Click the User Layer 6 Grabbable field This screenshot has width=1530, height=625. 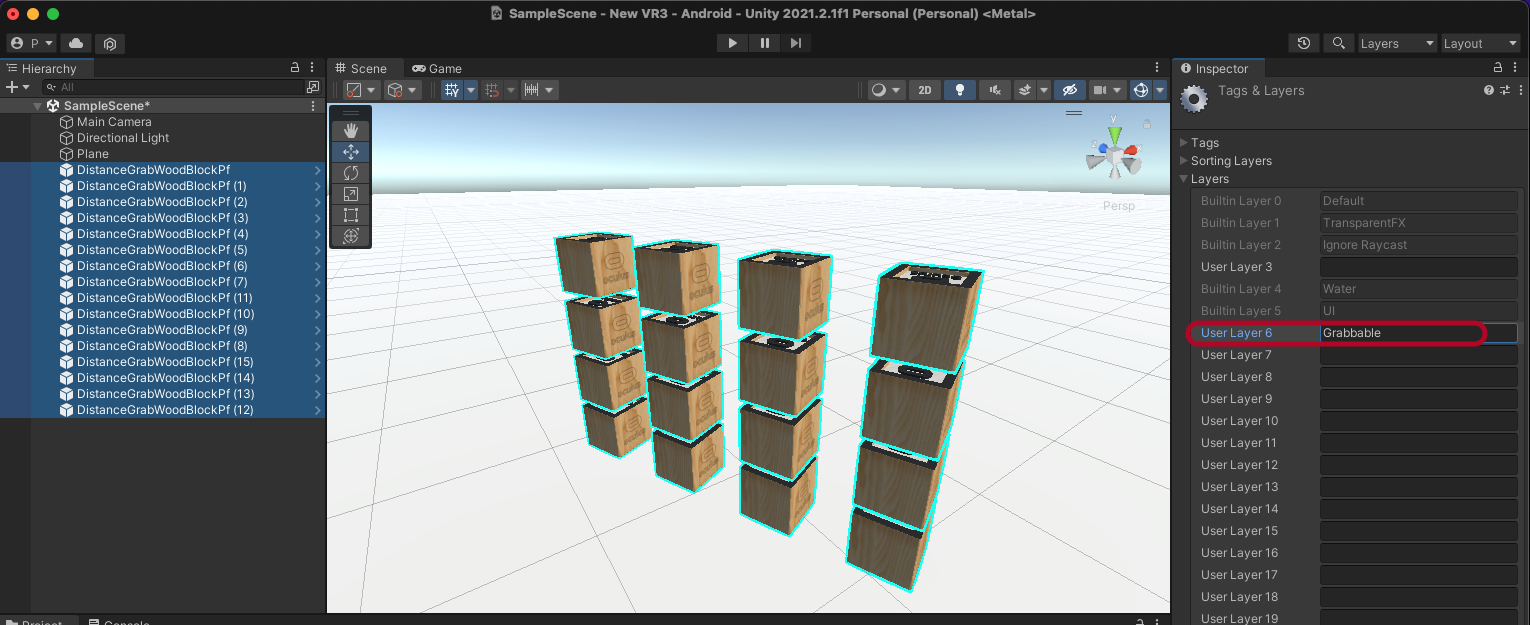1418,333
